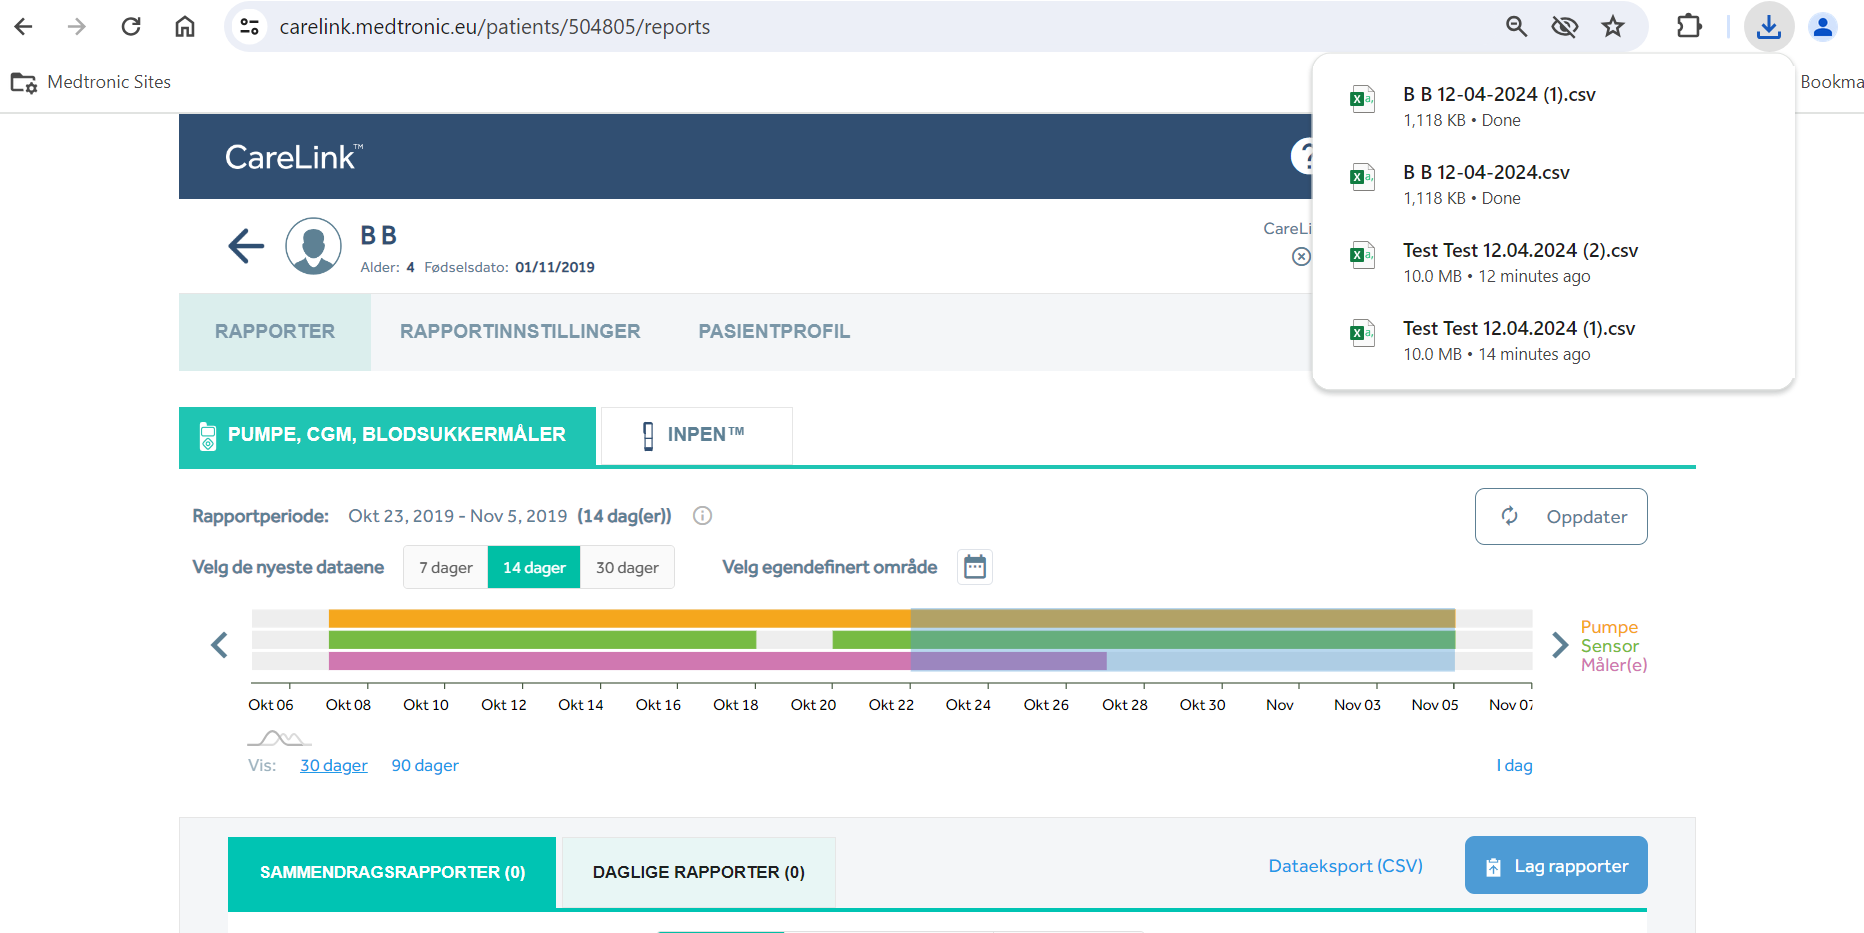Open the PASIENTPROFIL tab
The height and width of the screenshot is (933, 1864).
coord(774,332)
